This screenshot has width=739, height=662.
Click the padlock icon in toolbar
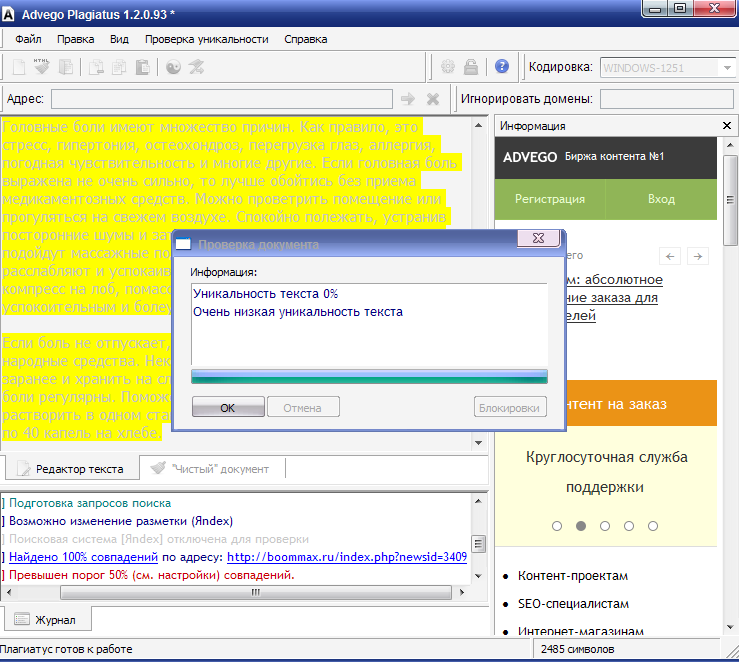471,67
